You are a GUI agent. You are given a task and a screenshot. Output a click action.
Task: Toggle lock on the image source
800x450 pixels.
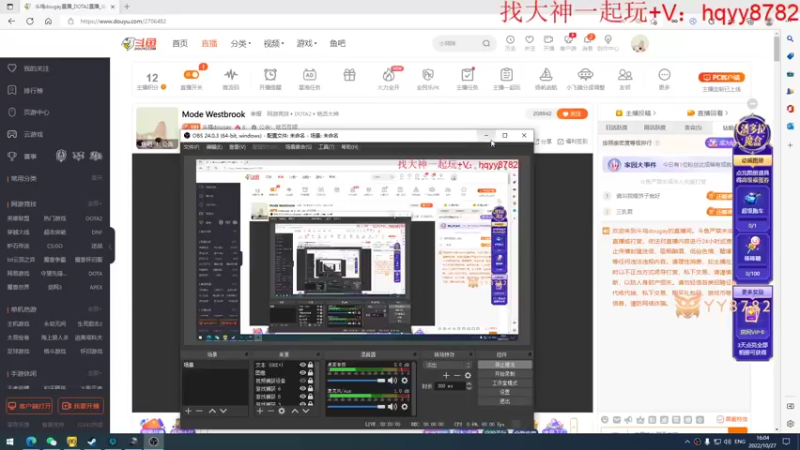coord(310,373)
